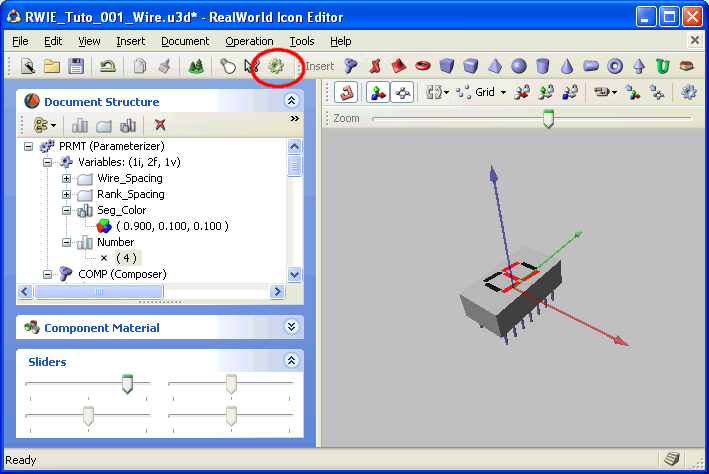The image size is (709, 474).
Task: Collapse the Document Structure panel
Action: click(x=292, y=100)
